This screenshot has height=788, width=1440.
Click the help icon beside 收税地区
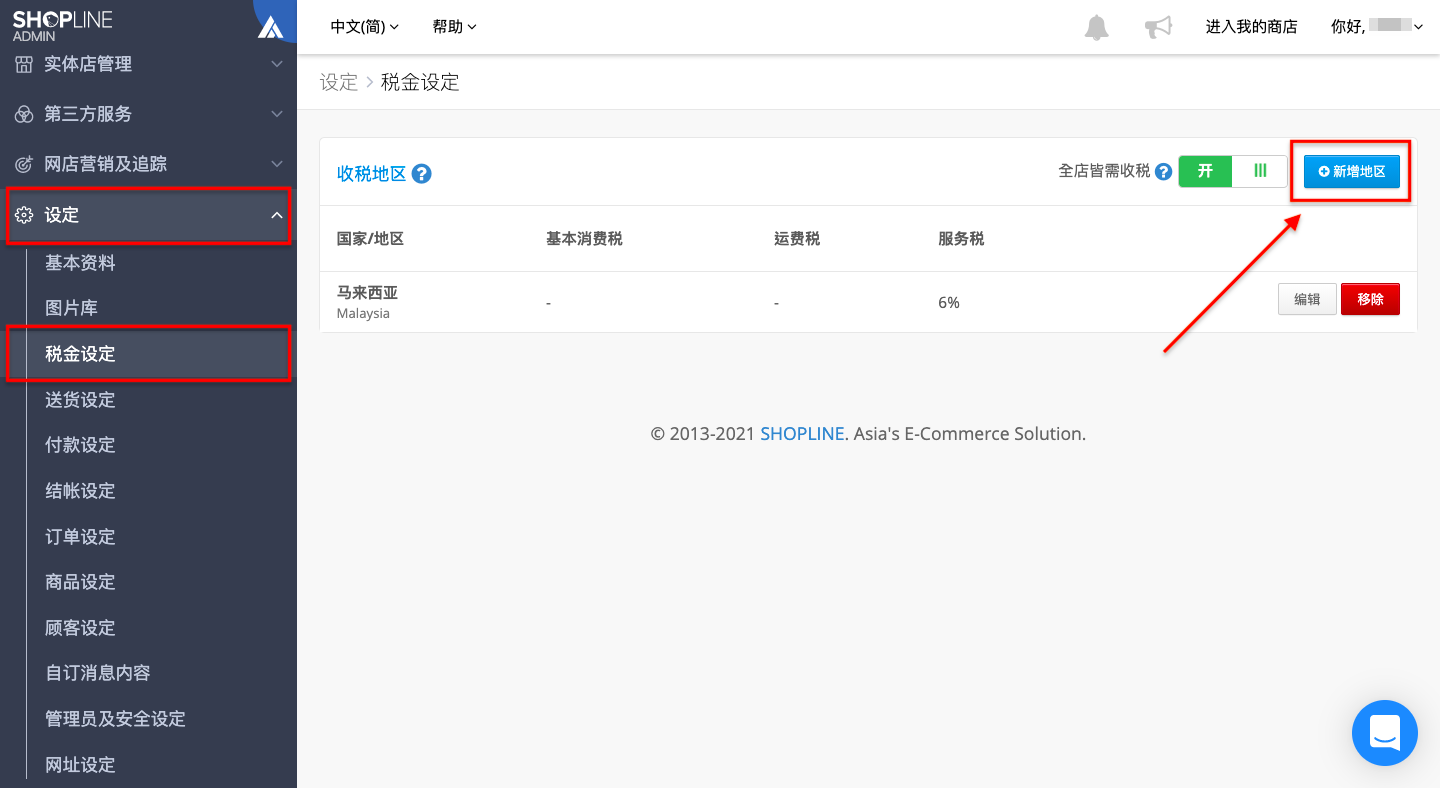tap(421, 174)
